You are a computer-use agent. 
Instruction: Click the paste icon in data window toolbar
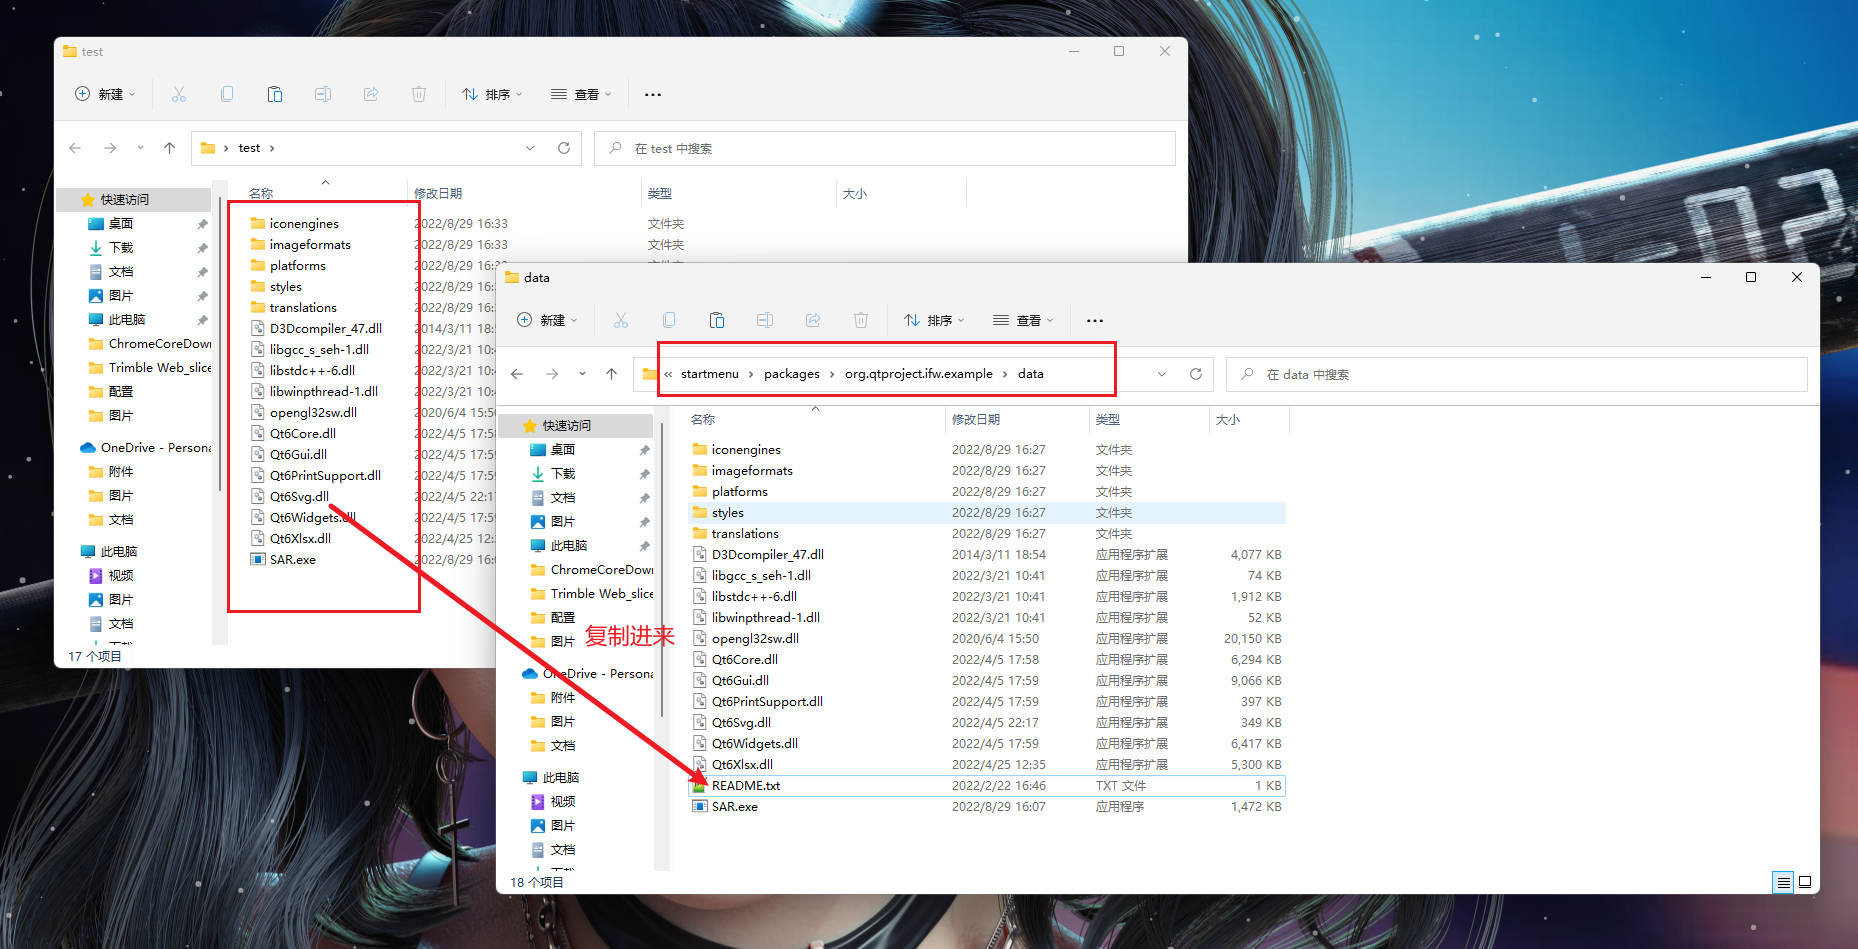point(717,320)
